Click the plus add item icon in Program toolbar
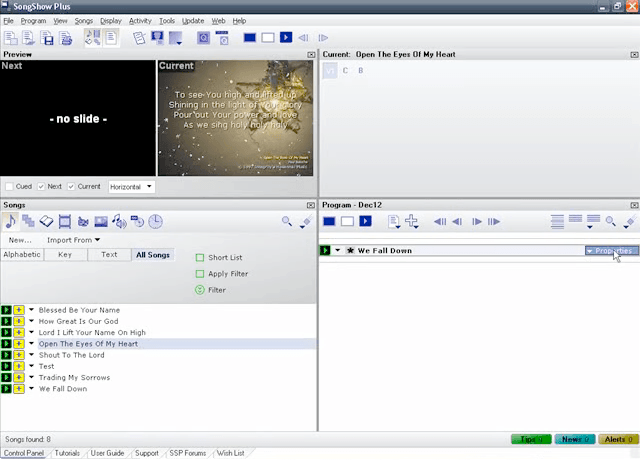This screenshot has width=640, height=460. (411, 222)
